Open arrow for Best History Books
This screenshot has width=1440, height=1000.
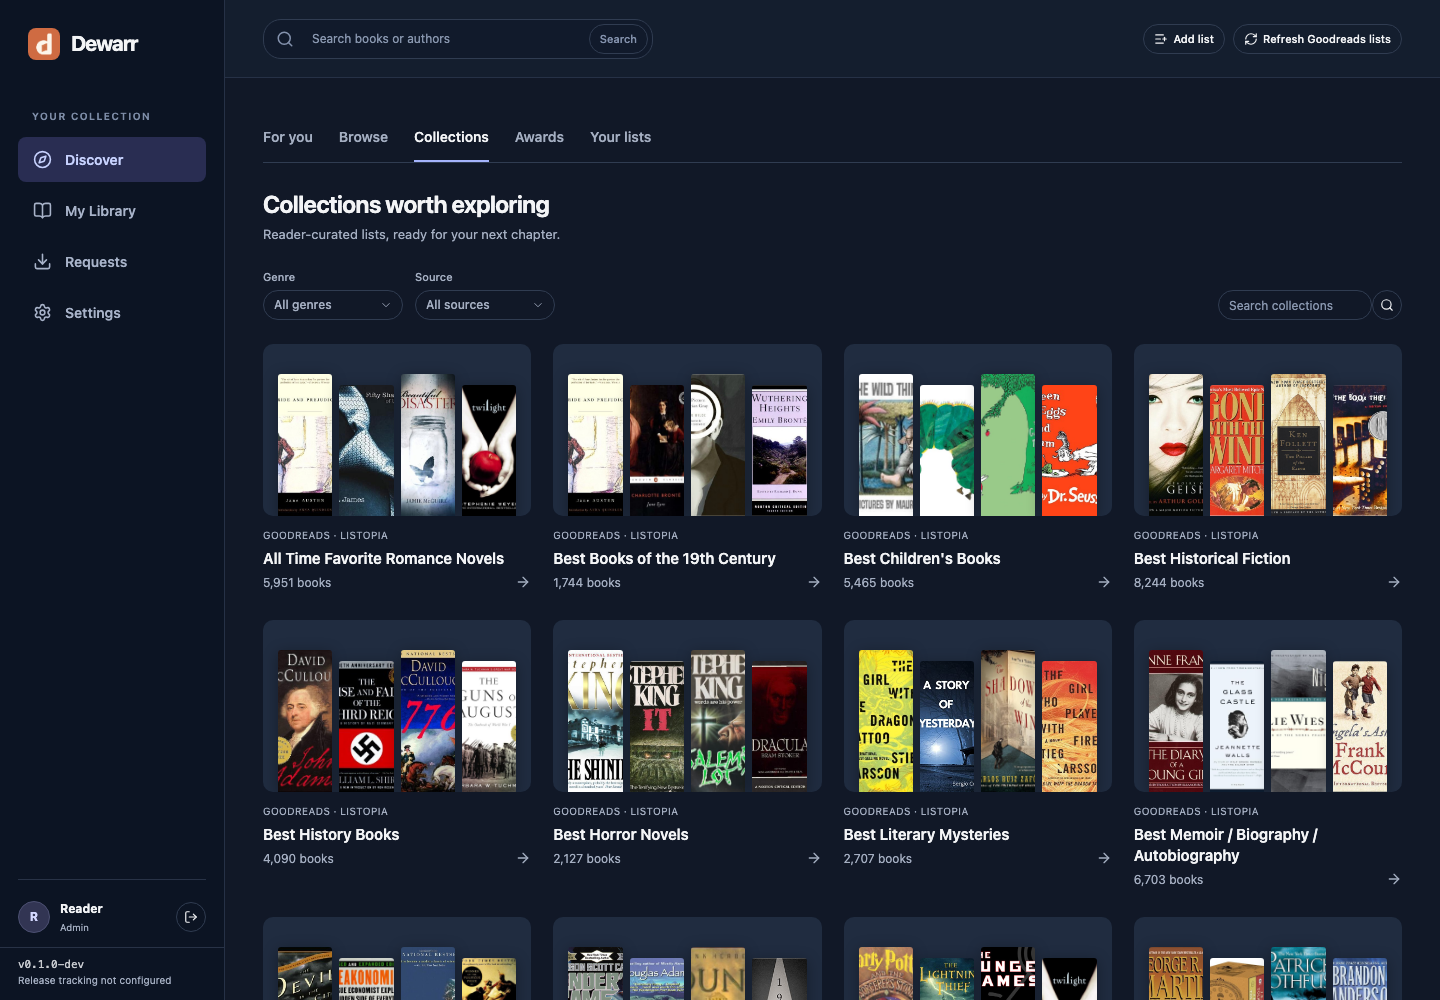pyautogui.click(x=523, y=858)
